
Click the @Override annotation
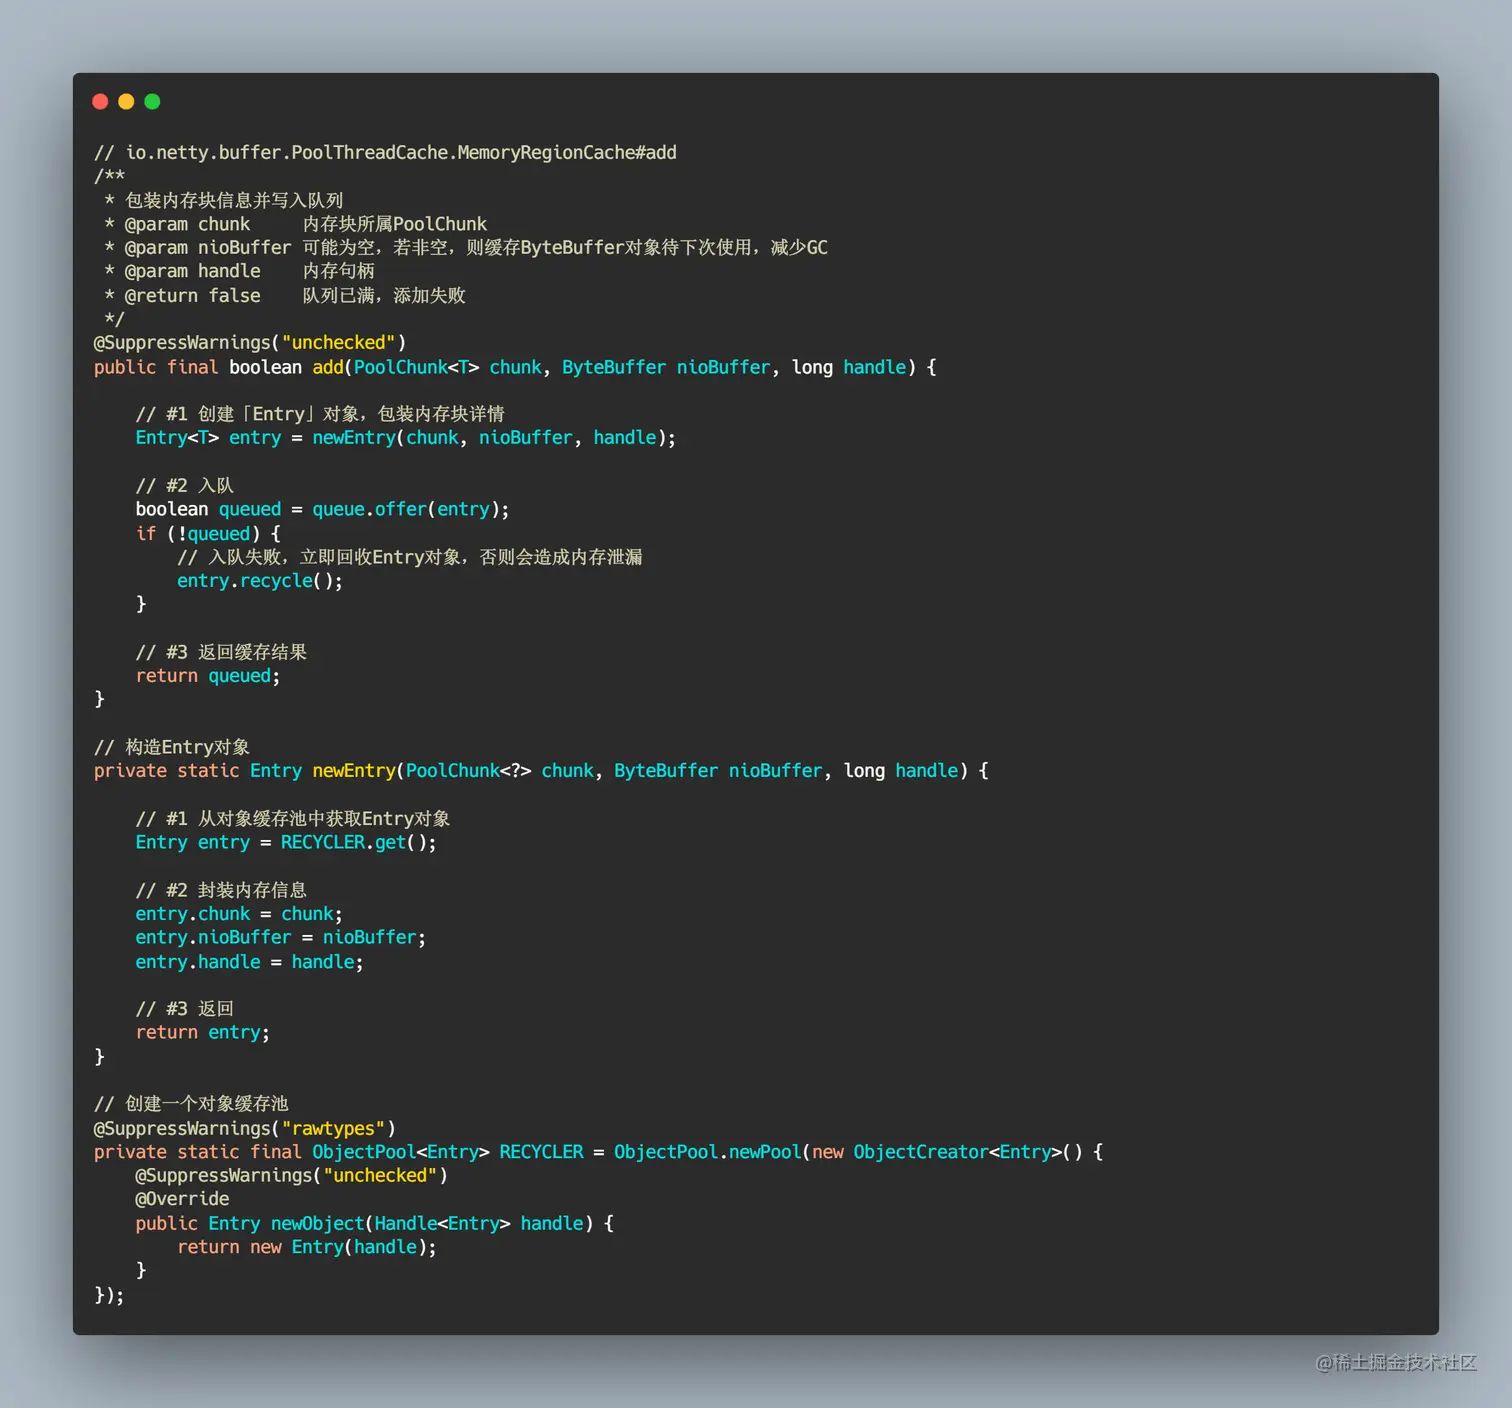(x=182, y=1198)
